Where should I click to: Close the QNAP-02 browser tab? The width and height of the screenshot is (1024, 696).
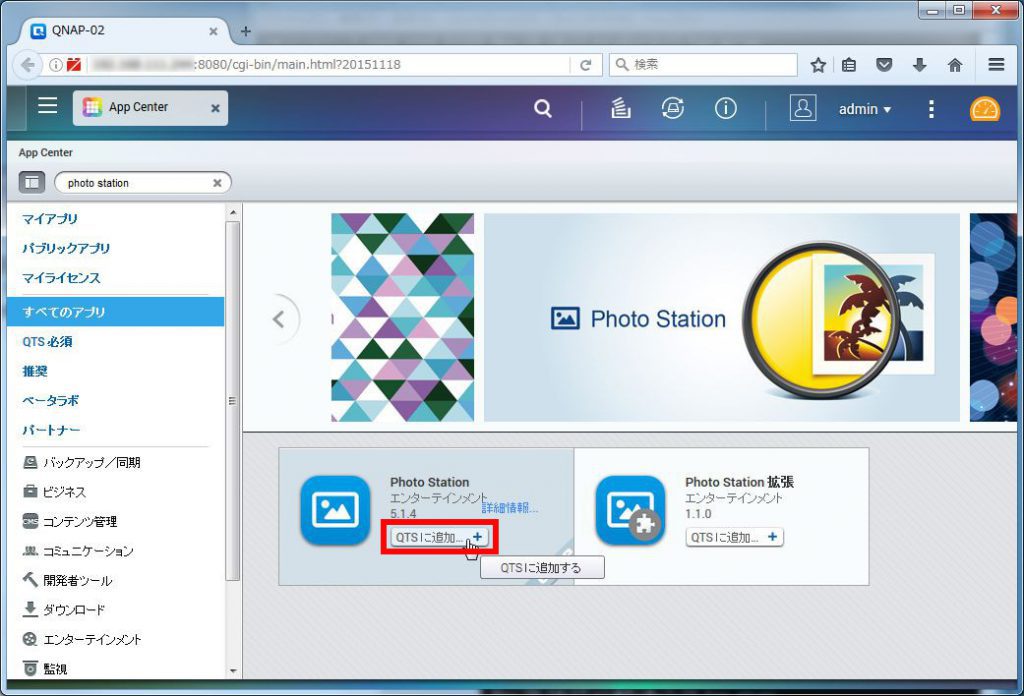pyautogui.click(x=214, y=31)
